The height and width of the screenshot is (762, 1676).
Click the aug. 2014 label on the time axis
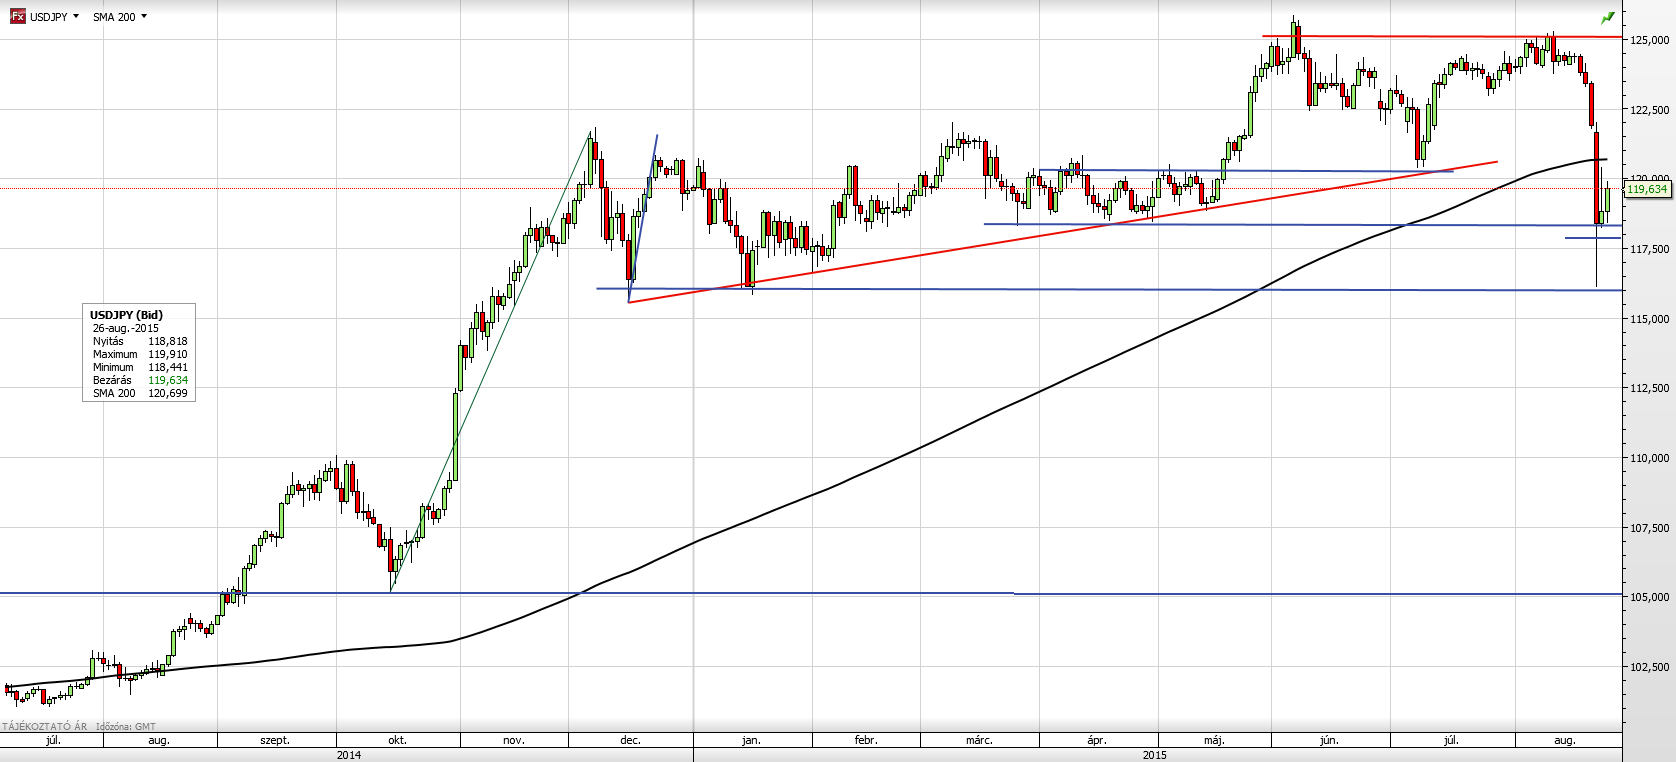(159, 741)
